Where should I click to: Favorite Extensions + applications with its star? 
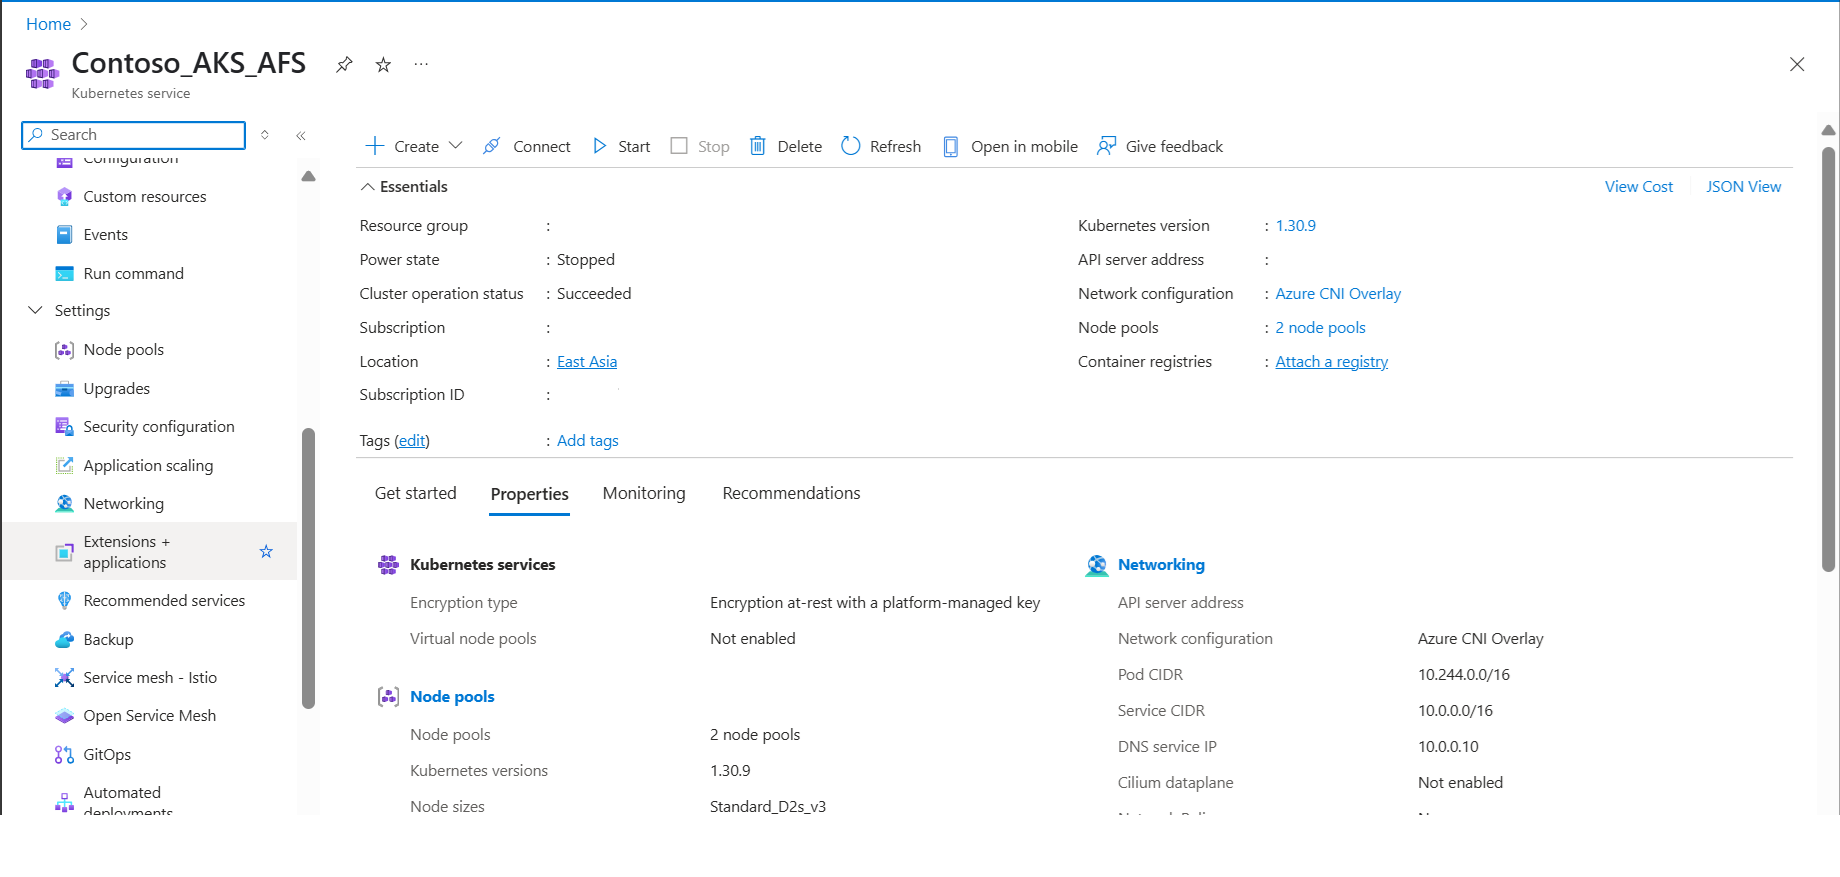(266, 552)
